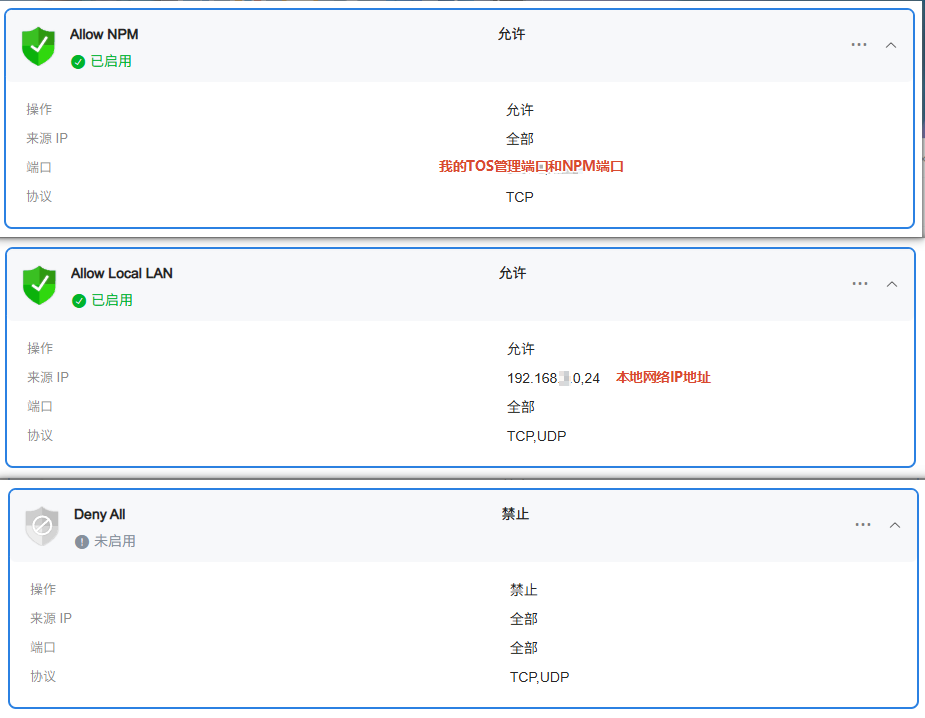Viewport: 925px width, 718px height.
Task: Click the TCP,UDP protocol value in Allow Local LAN
Action: (x=536, y=436)
